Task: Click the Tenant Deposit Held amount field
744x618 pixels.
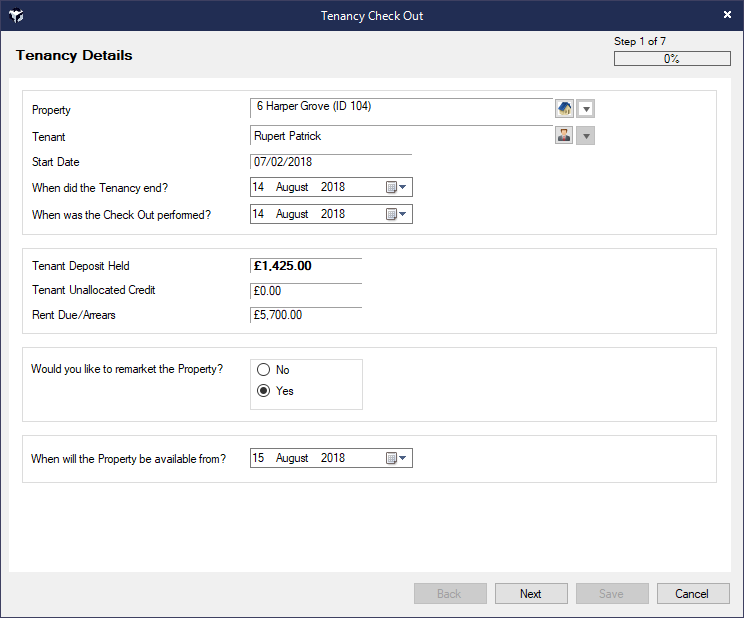Action: pyautogui.click(x=305, y=266)
